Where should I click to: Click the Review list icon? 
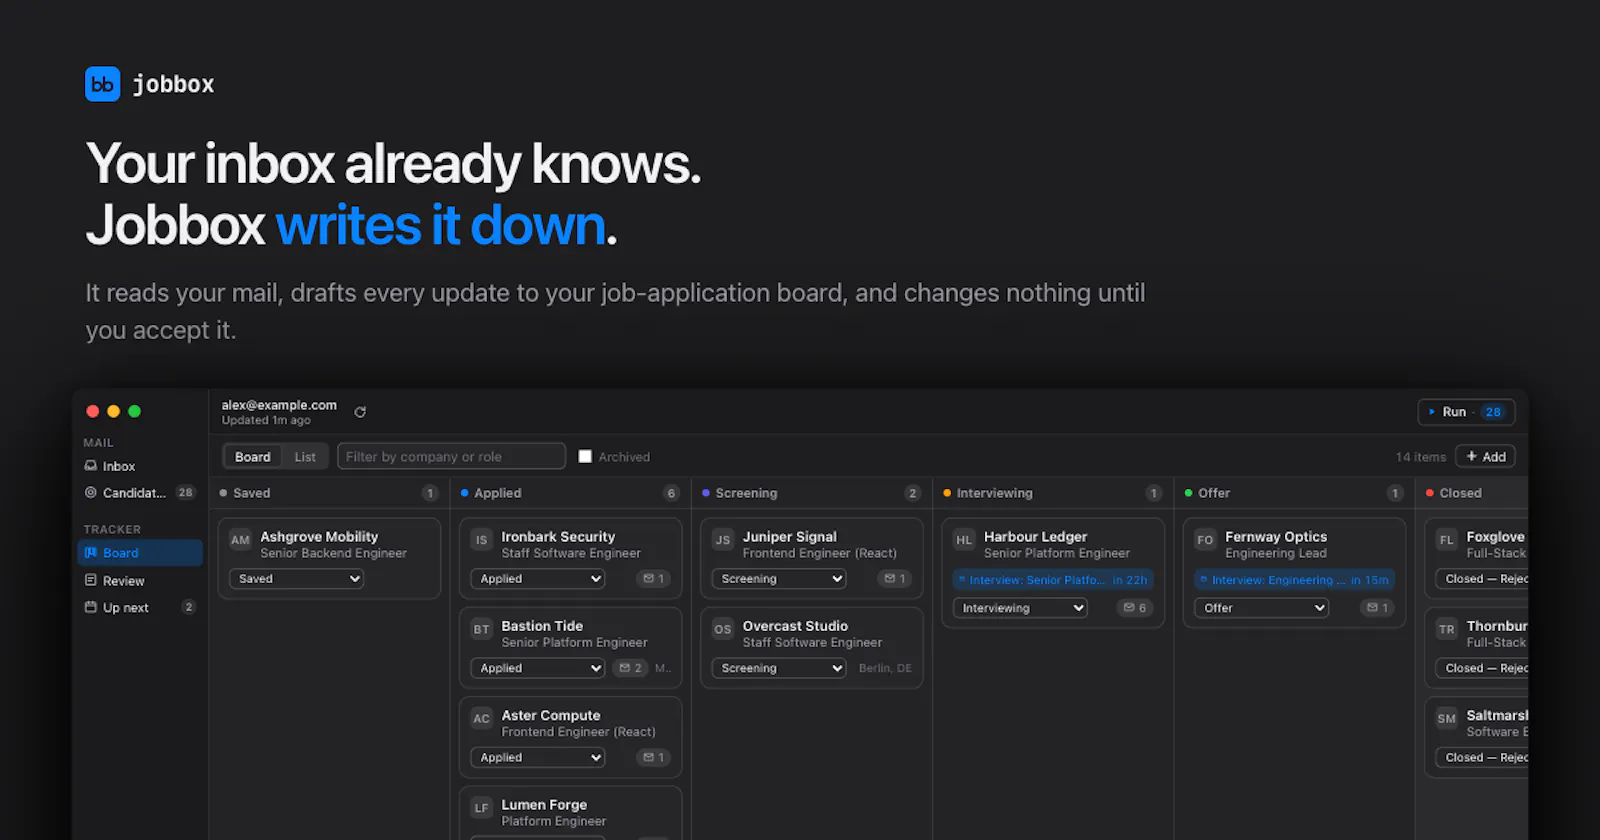91,580
